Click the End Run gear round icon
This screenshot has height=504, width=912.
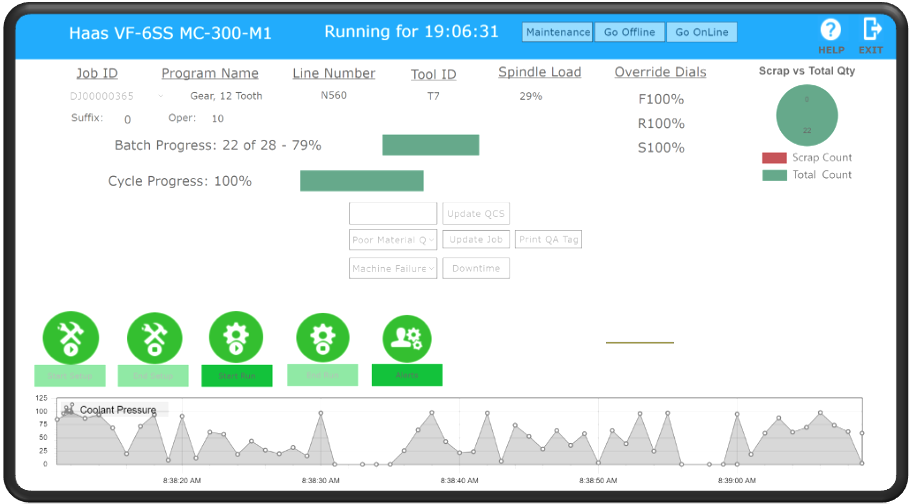click(x=323, y=338)
